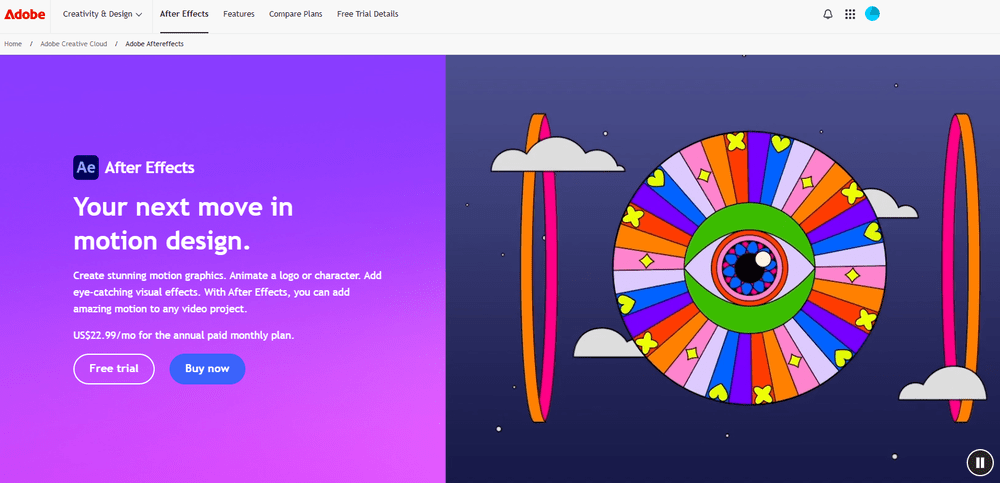The image size is (1000, 483).
Task: Click the headline 'Your next move in motion design.'
Action: [x=183, y=224]
